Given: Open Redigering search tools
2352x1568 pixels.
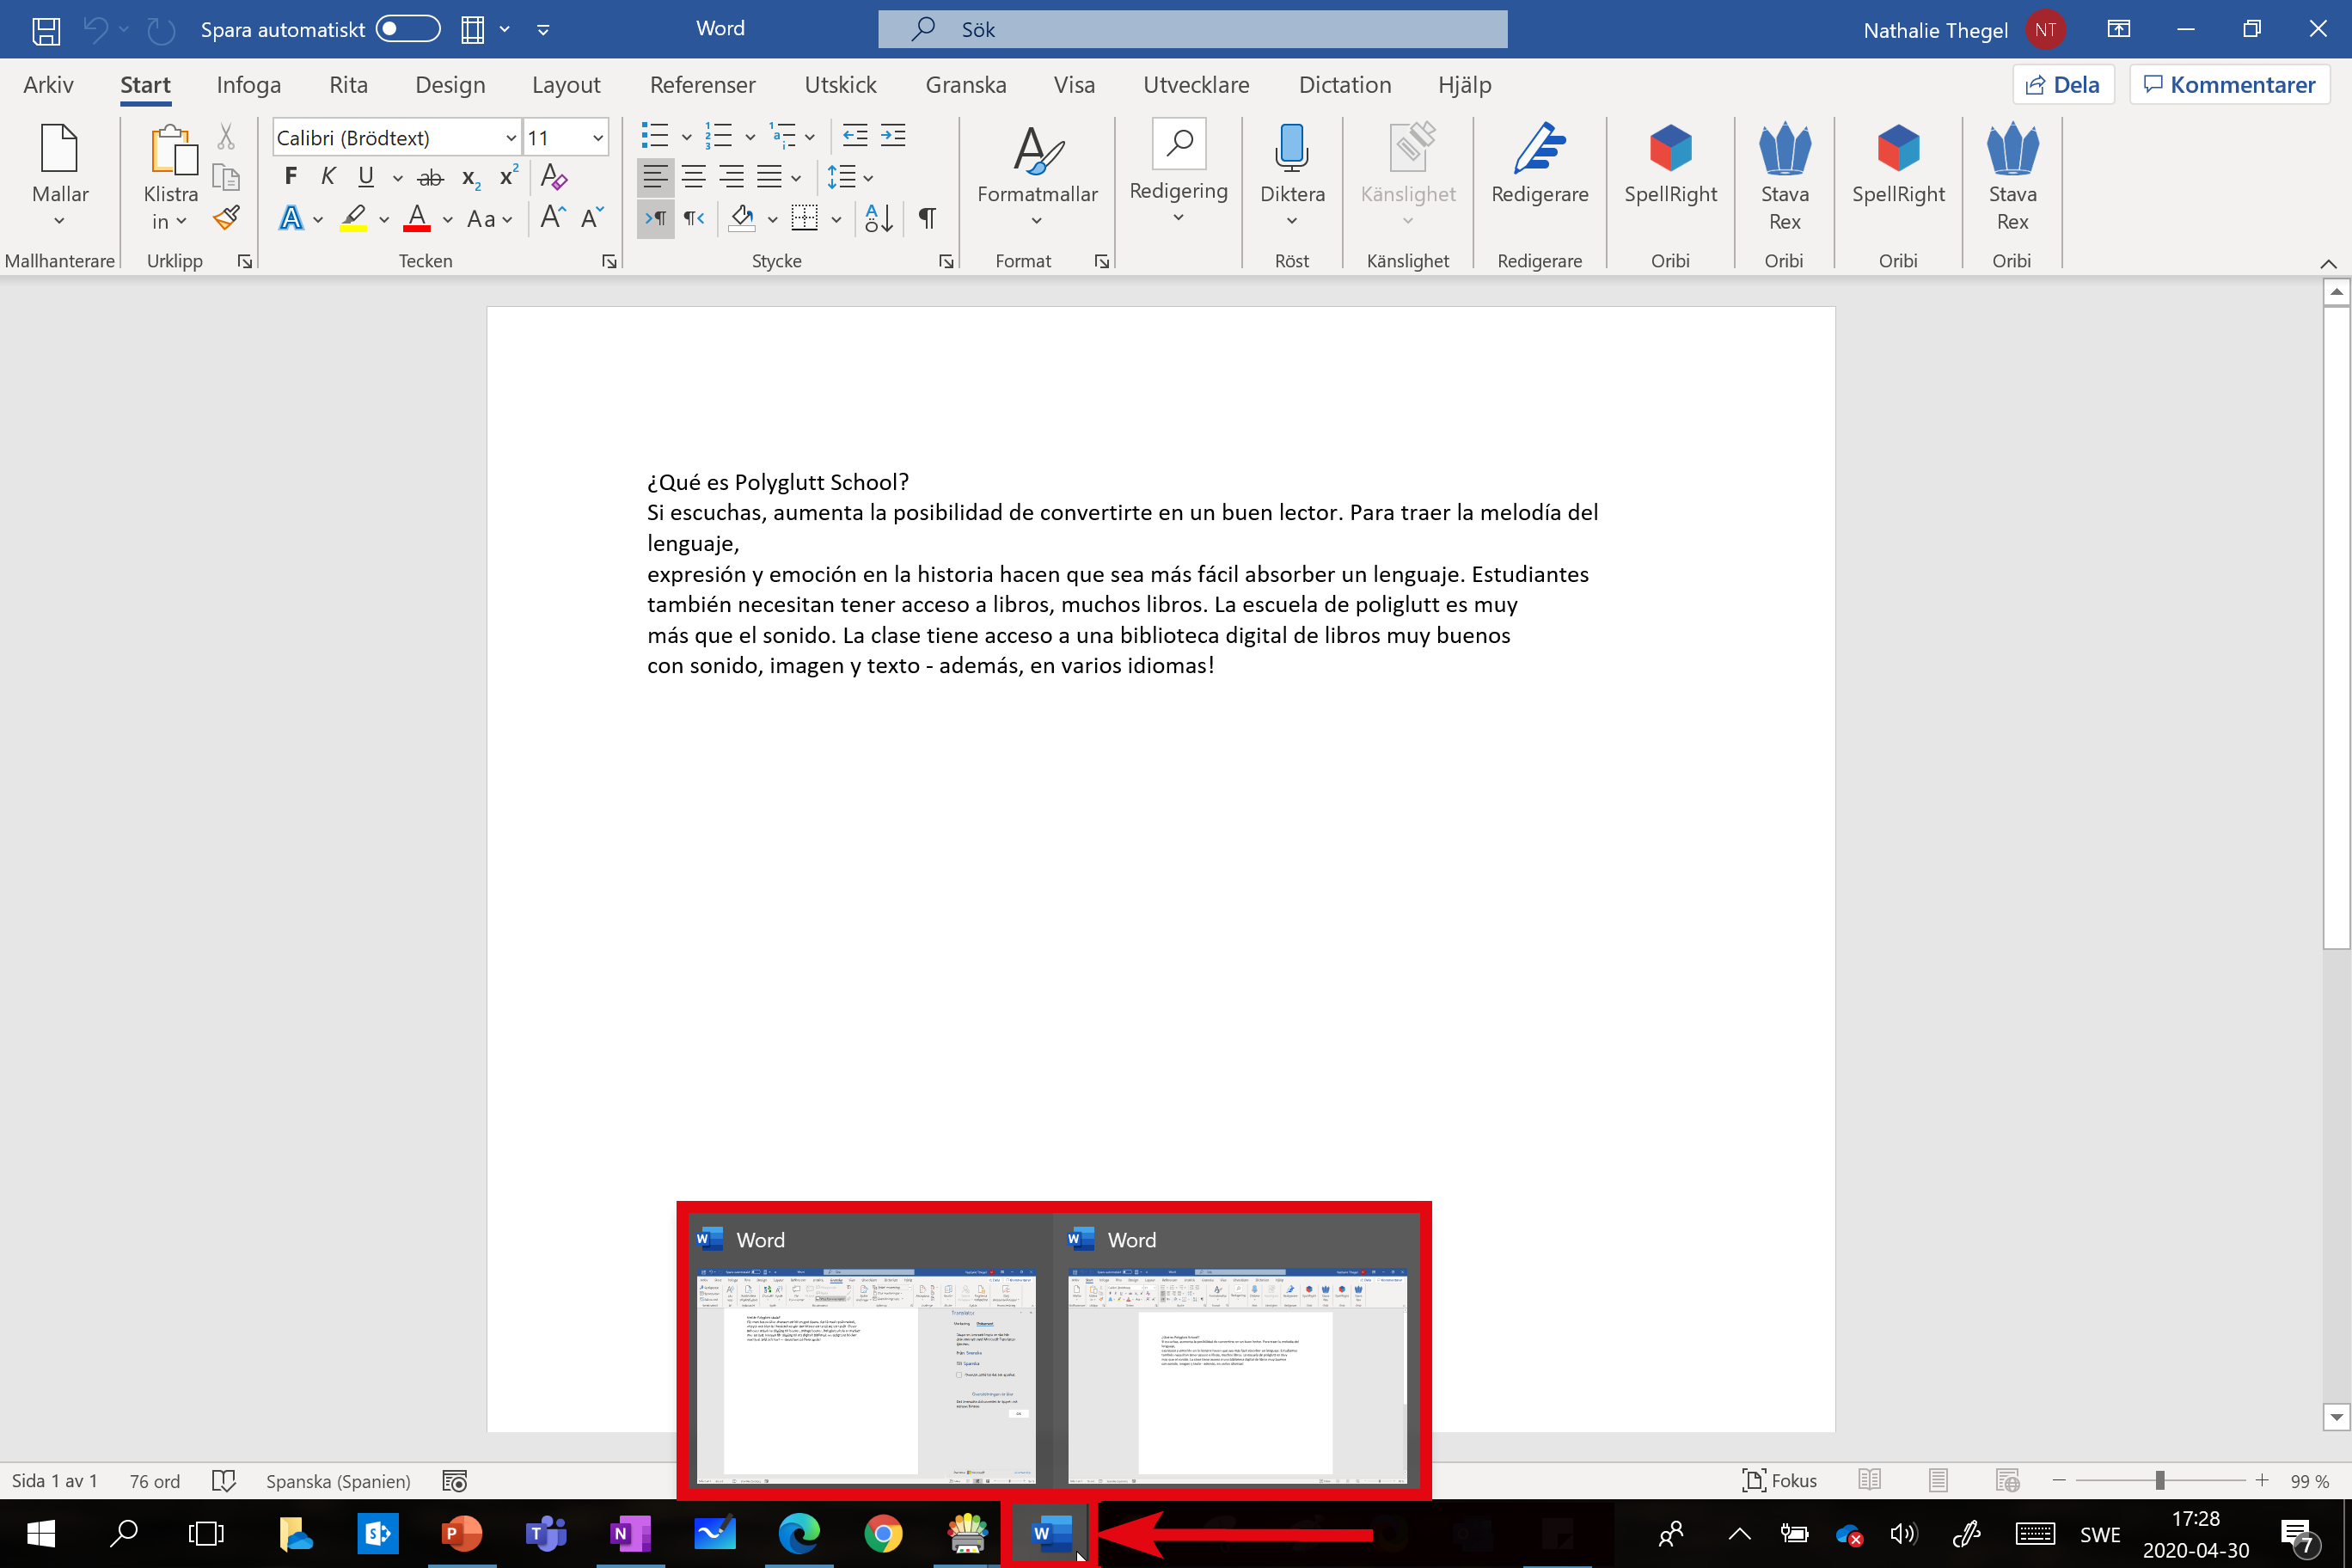Looking at the screenshot, I should point(1179,172).
